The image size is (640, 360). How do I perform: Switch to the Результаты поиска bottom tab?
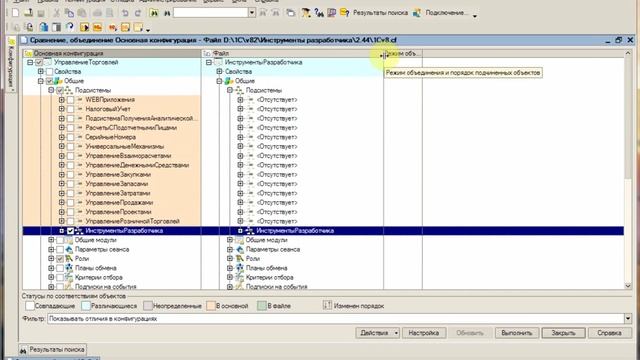coord(53,350)
